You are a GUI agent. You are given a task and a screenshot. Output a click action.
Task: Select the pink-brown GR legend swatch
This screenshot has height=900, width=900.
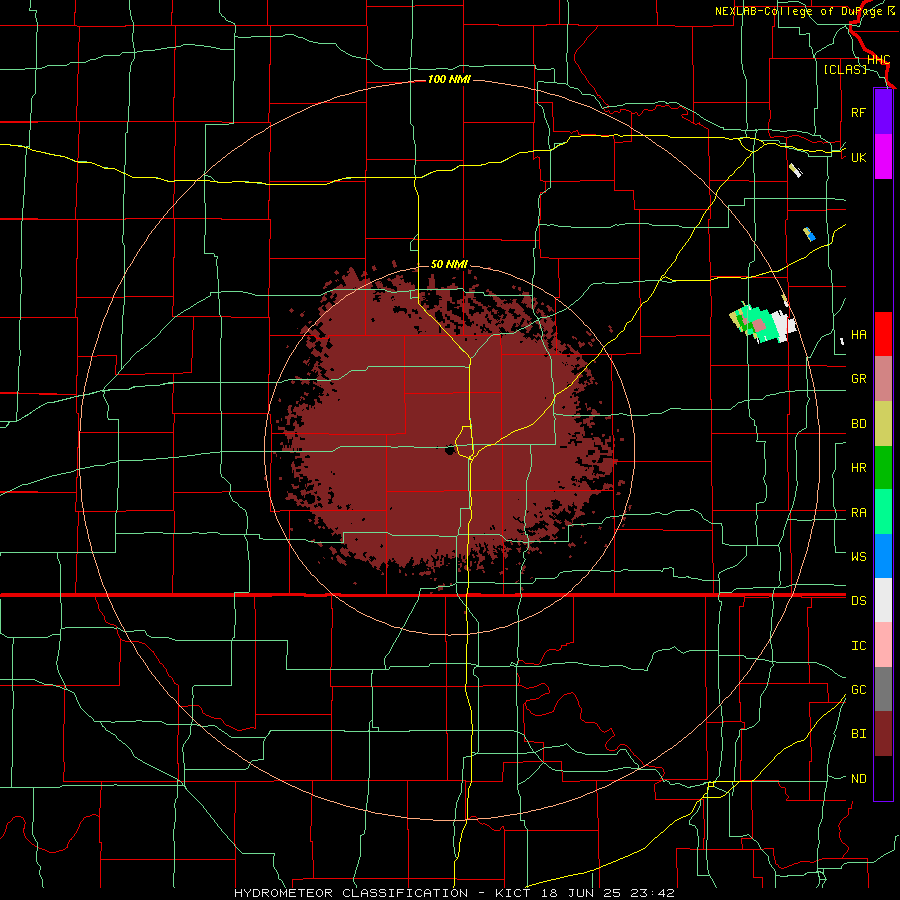tap(883, 378)
